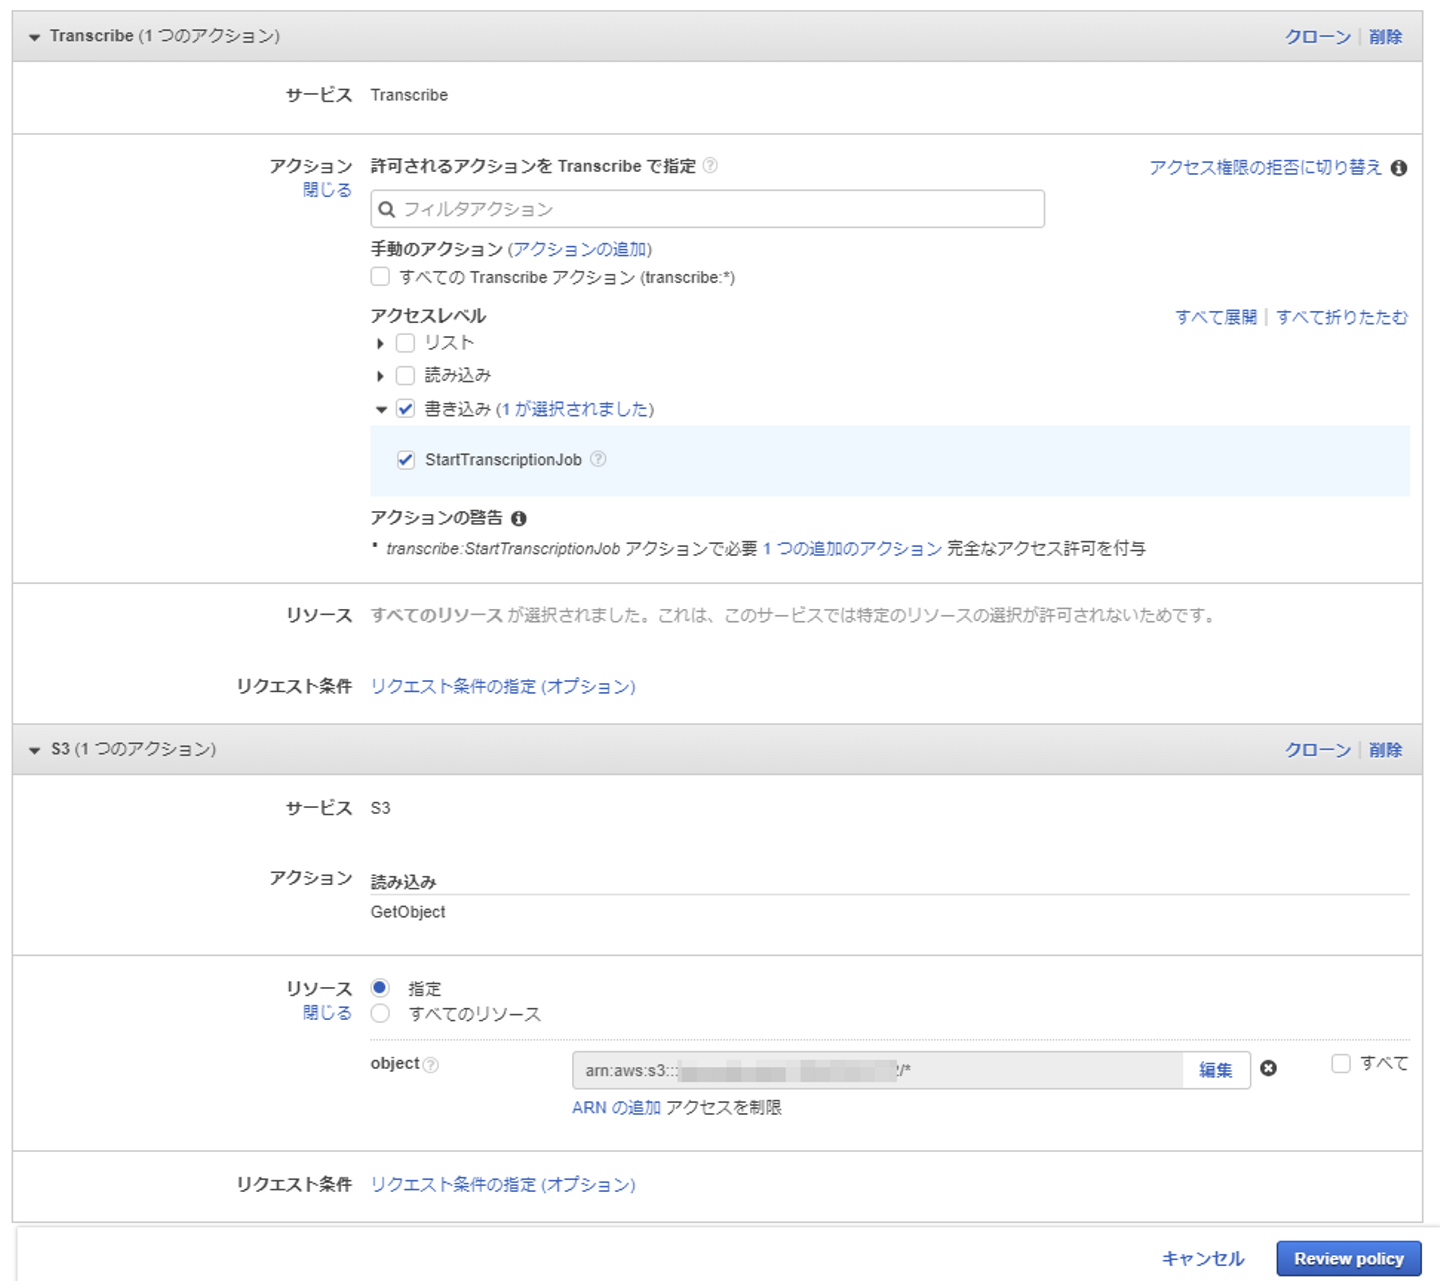The height and width of the screenshot is (1281, 1440).
Task: Click help icon beside Transcribe で指定 heading
Action: pyautogui.click(x=710, y=166)
